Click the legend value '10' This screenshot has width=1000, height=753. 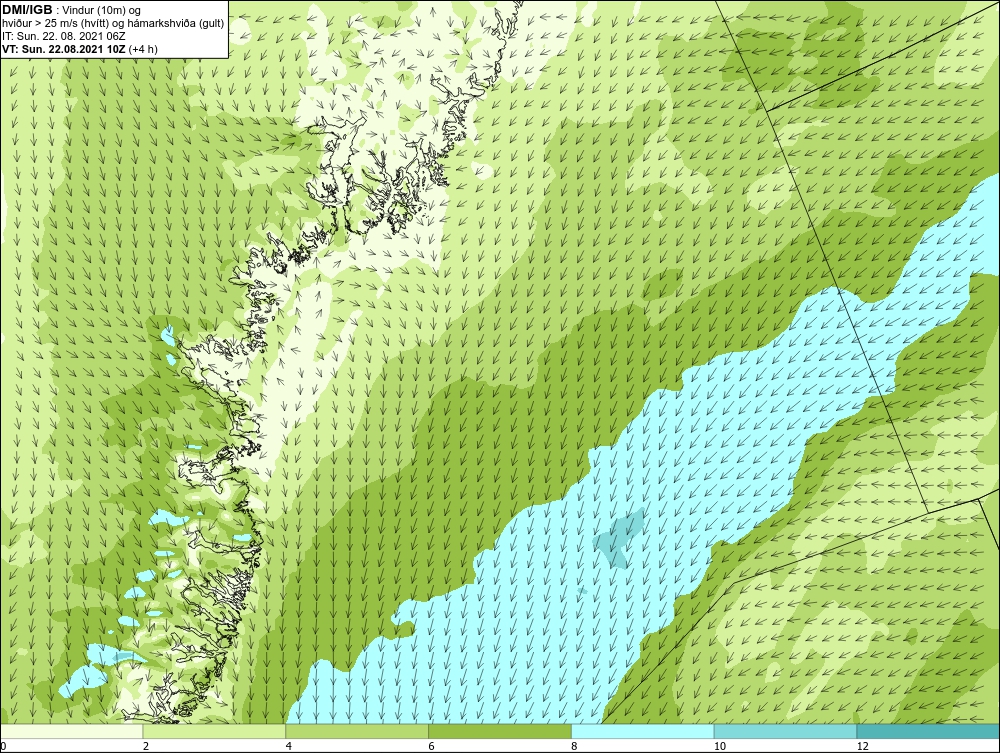coord(720,746)
